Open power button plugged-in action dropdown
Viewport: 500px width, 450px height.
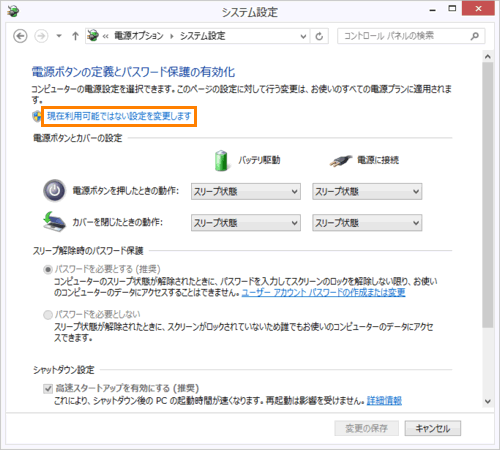tap(367, 191)
